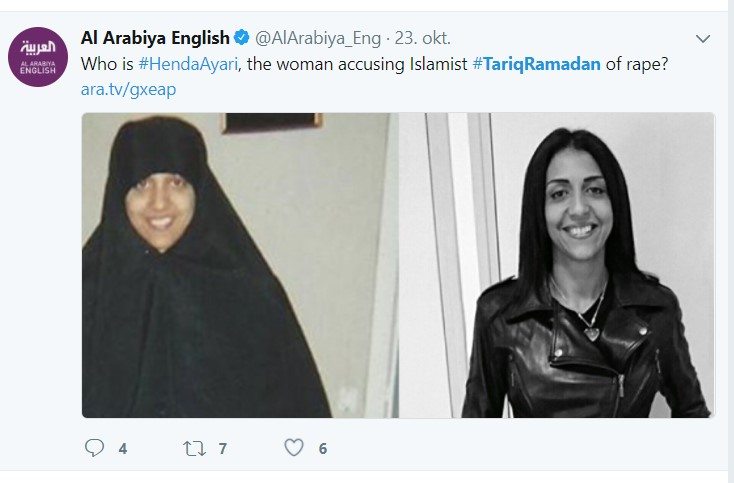This screenshot has width=734, height=483.
Task: View the black-and-white photo of the woman in a leather jacket
Action: [x=557, y=265]
